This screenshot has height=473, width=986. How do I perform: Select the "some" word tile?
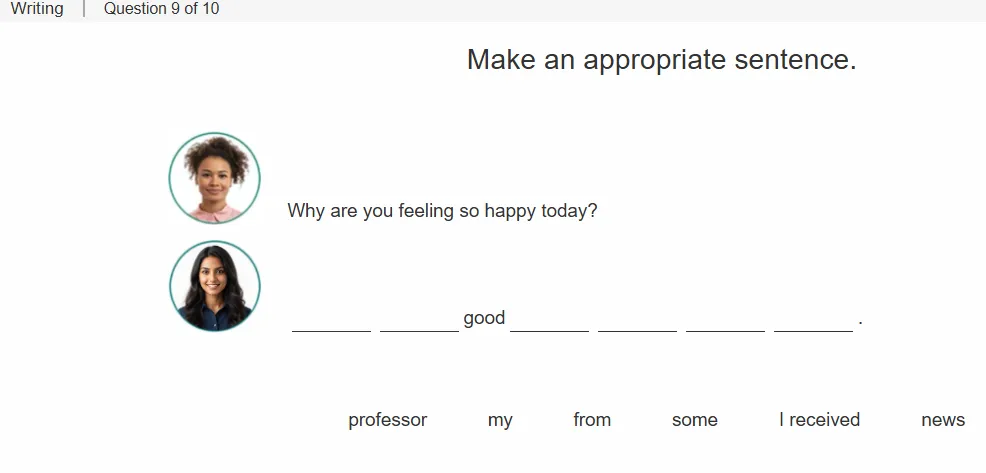coord(694,420)
